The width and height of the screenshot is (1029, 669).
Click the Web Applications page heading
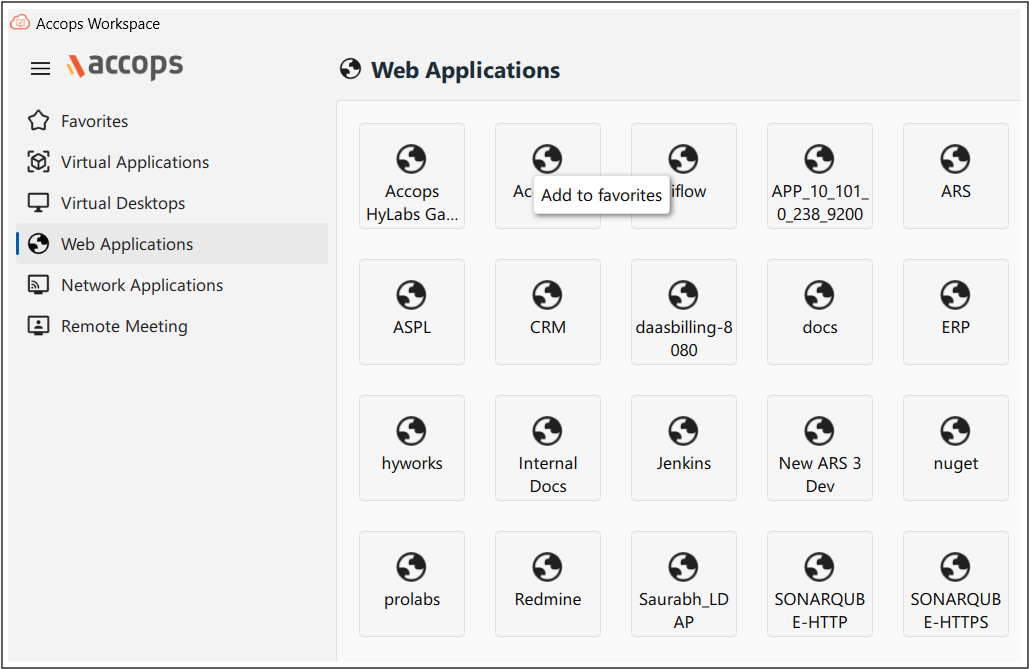465,70
